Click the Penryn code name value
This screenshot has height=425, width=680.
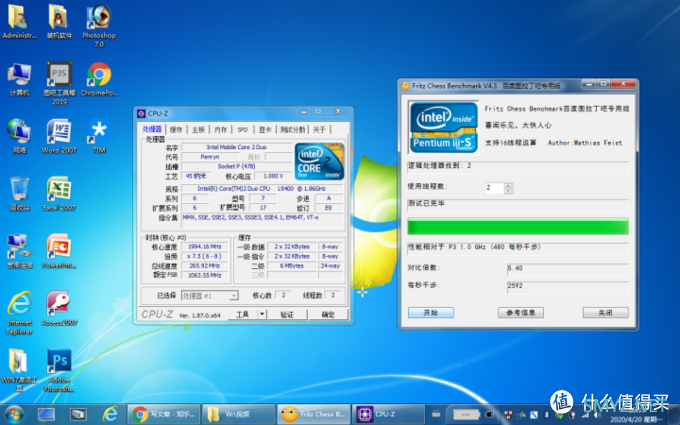click(x=210, y=157)
